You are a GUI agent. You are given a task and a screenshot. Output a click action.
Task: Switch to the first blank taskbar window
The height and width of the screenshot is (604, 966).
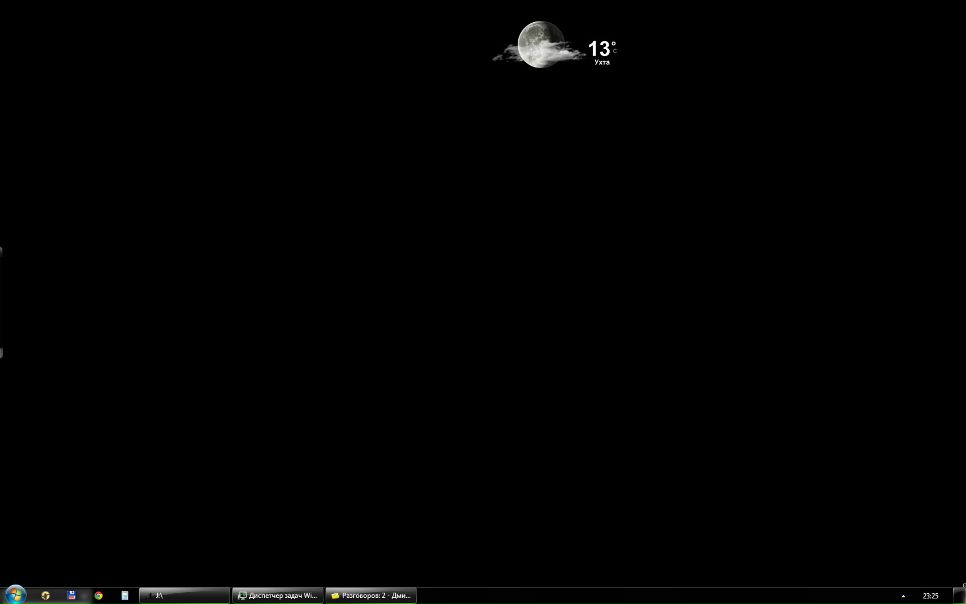pyautogui.click(x=184, y=595)
